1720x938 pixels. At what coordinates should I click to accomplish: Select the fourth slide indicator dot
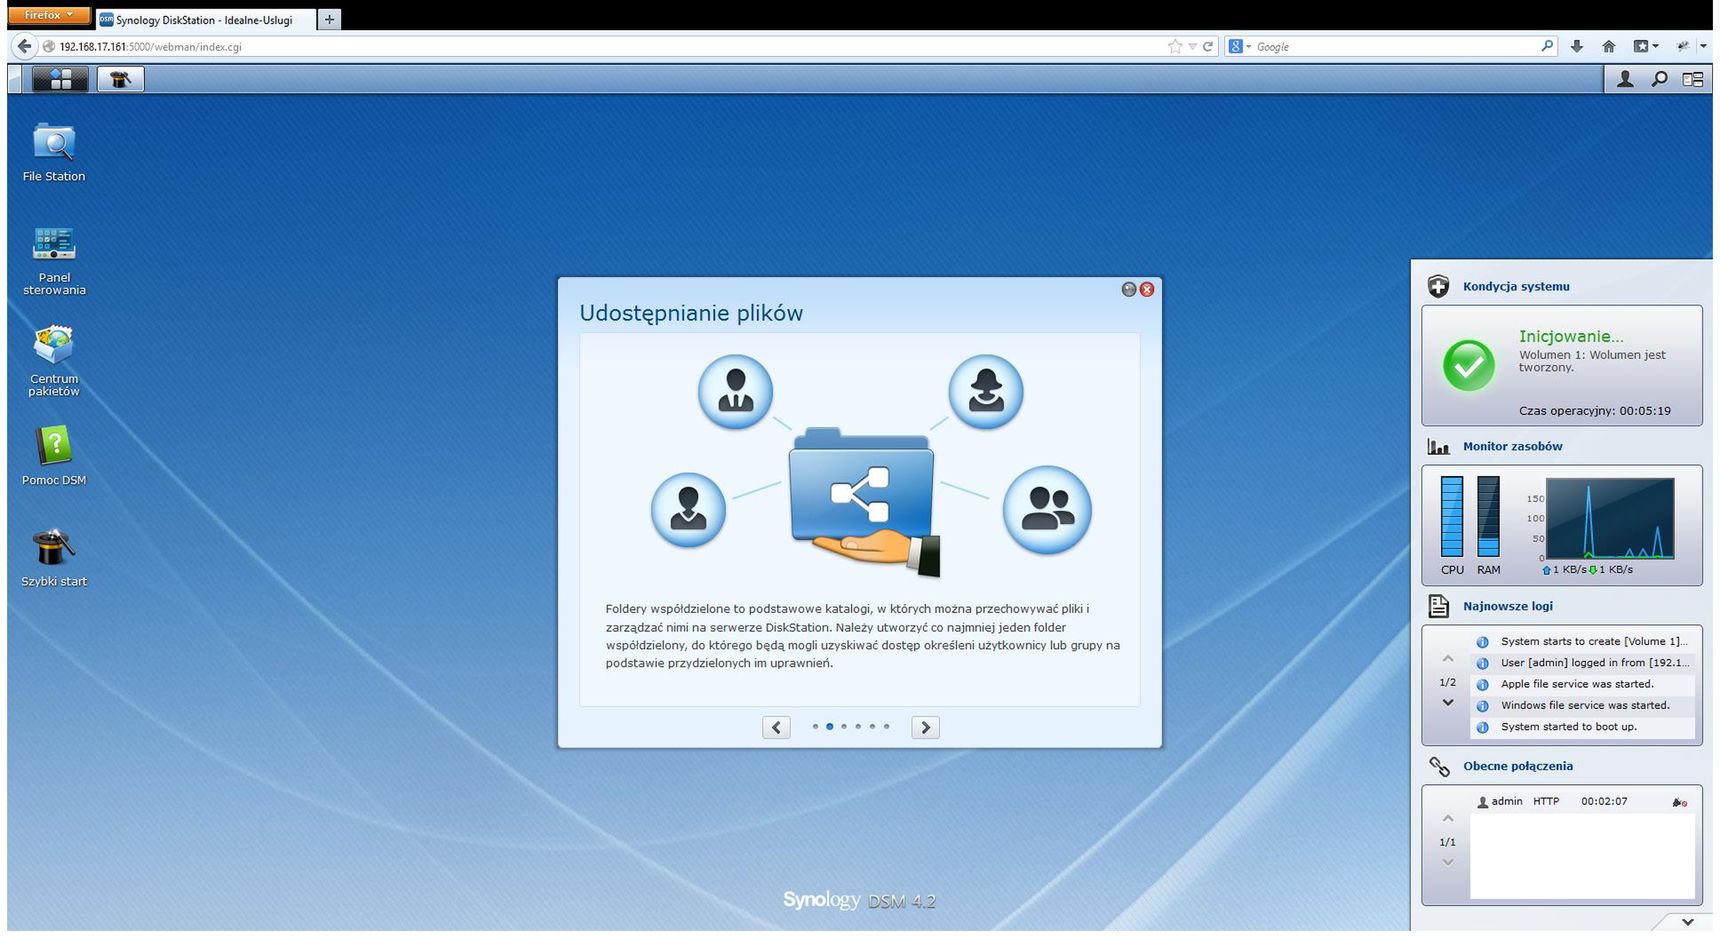coord(858,727)
